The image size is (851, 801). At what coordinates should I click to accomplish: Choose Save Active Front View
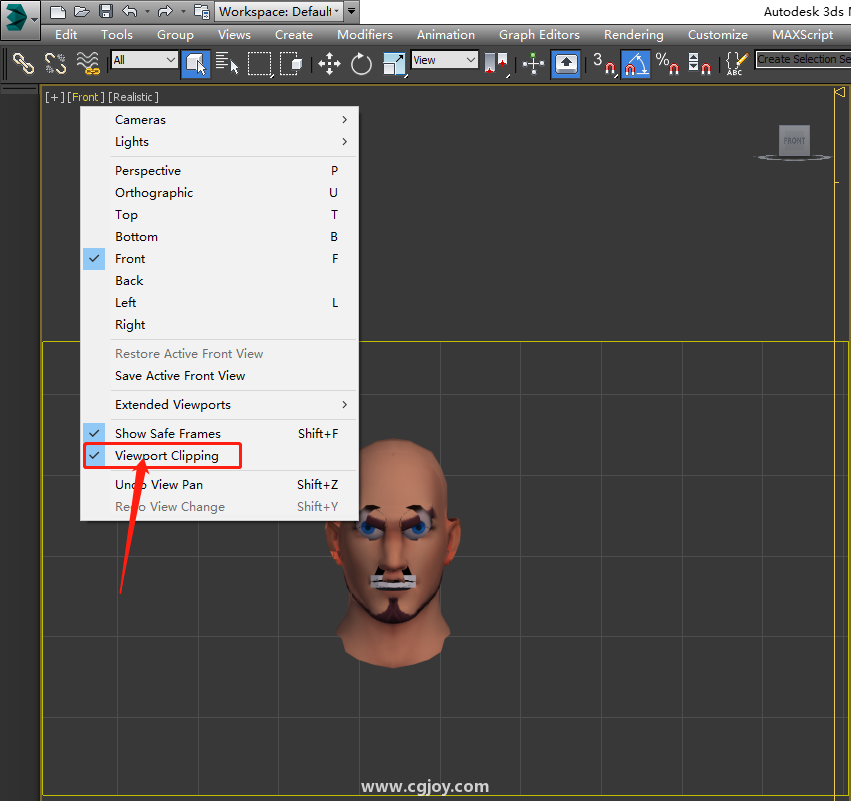(219, 376)
